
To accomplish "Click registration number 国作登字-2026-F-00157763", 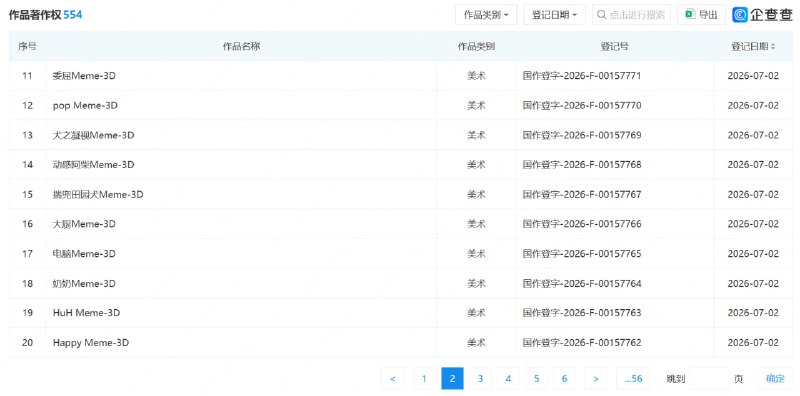I will (582, 313).
